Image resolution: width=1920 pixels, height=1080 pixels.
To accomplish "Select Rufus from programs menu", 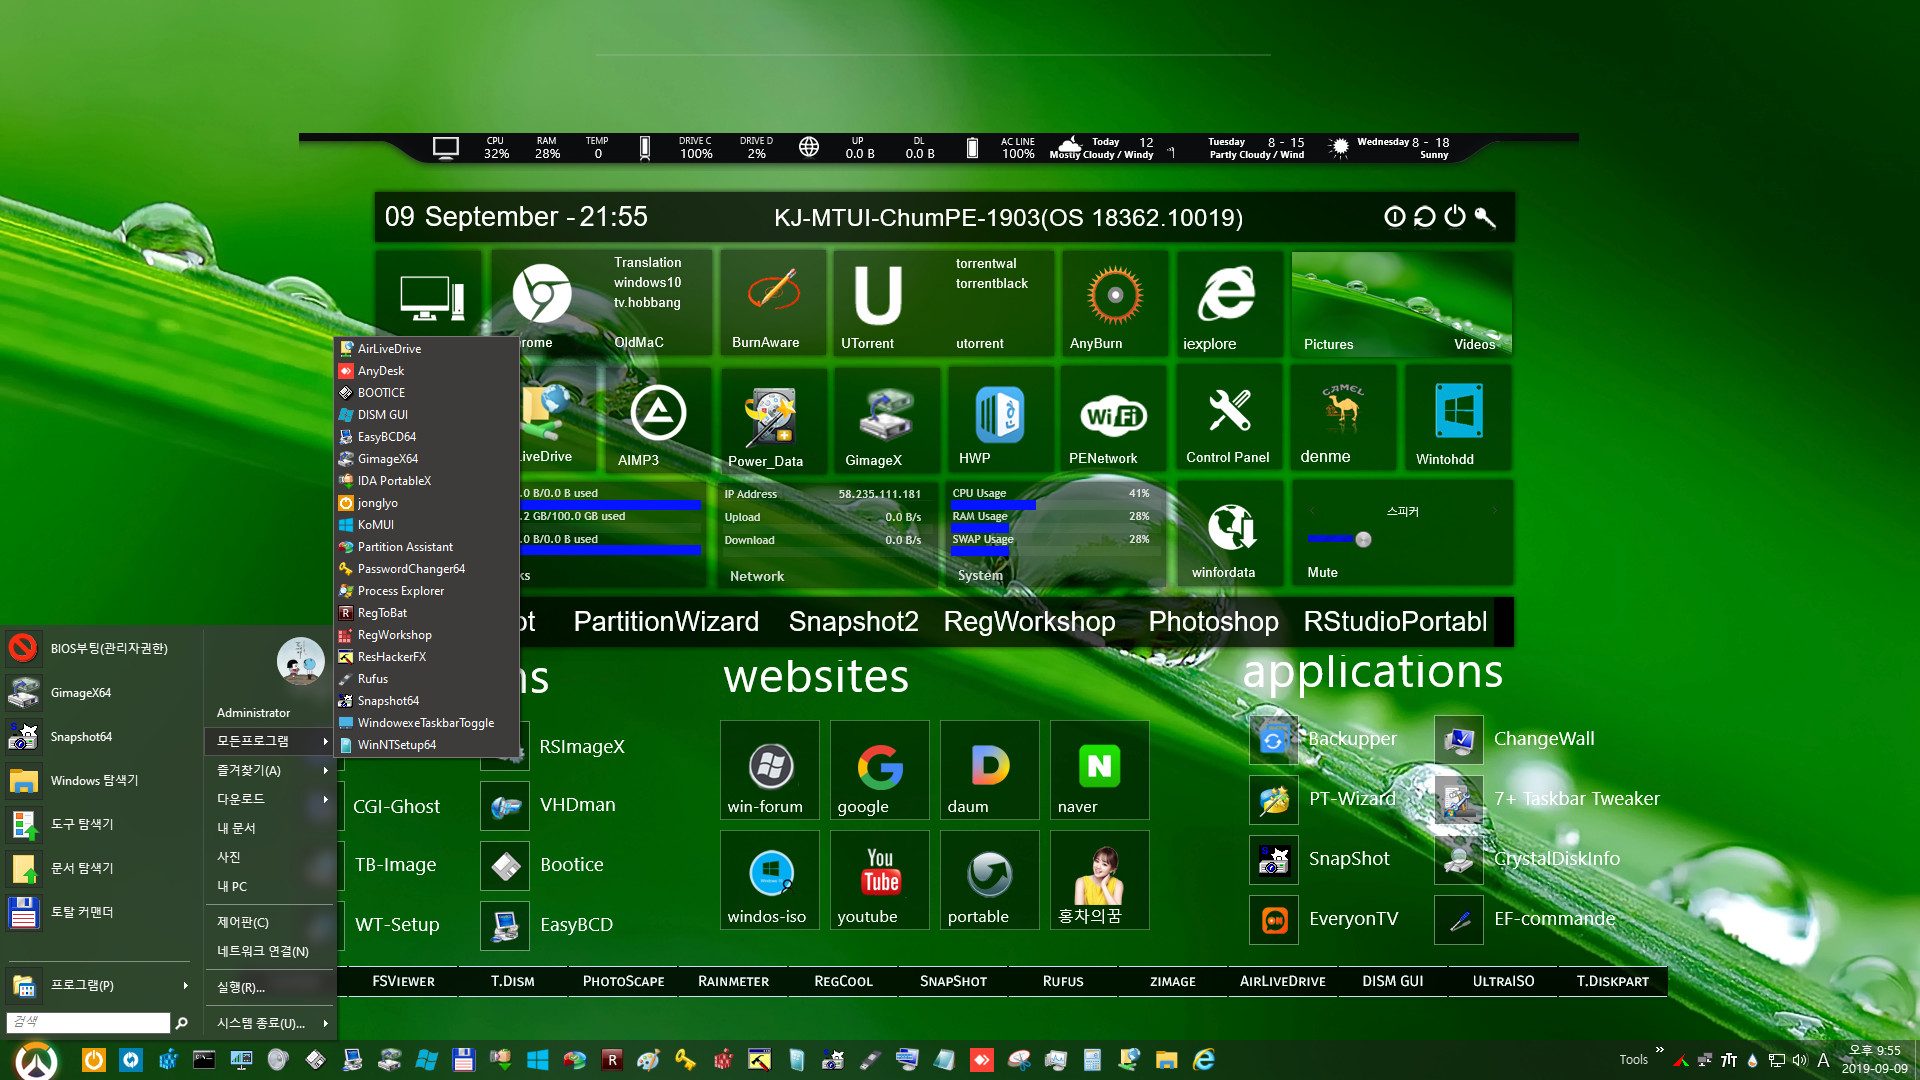I will pyautogui.click(x=426, y=679).
